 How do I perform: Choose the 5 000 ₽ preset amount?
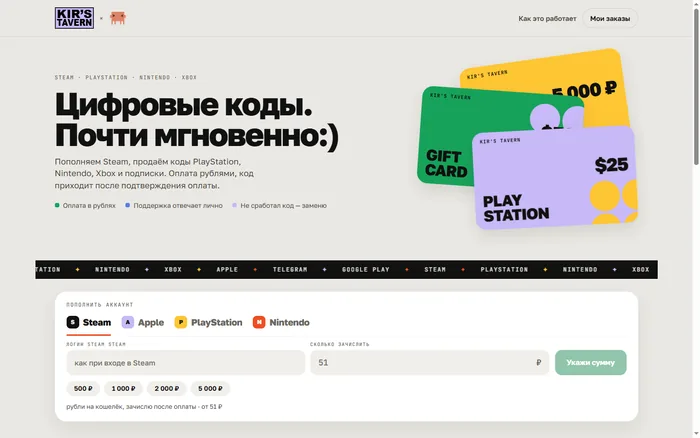[x=210, y=388]
